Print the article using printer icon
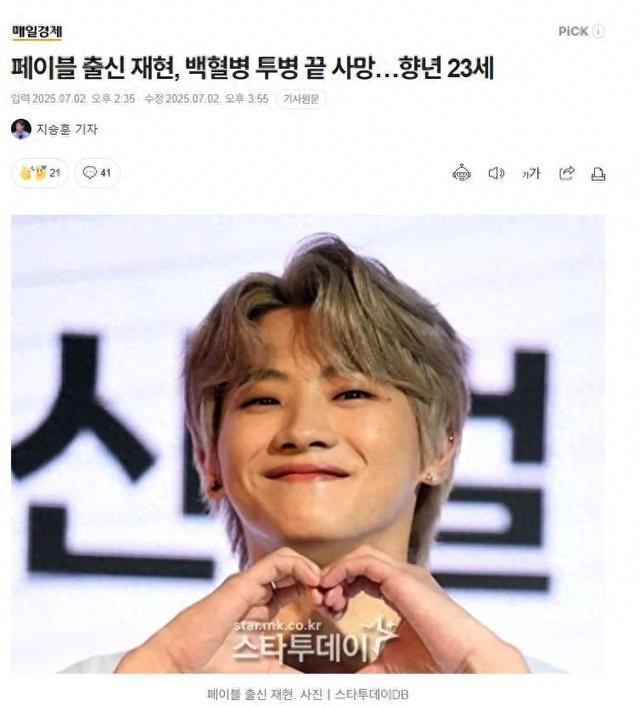Viewport: 640px width, 706px height. pos(598,174)
